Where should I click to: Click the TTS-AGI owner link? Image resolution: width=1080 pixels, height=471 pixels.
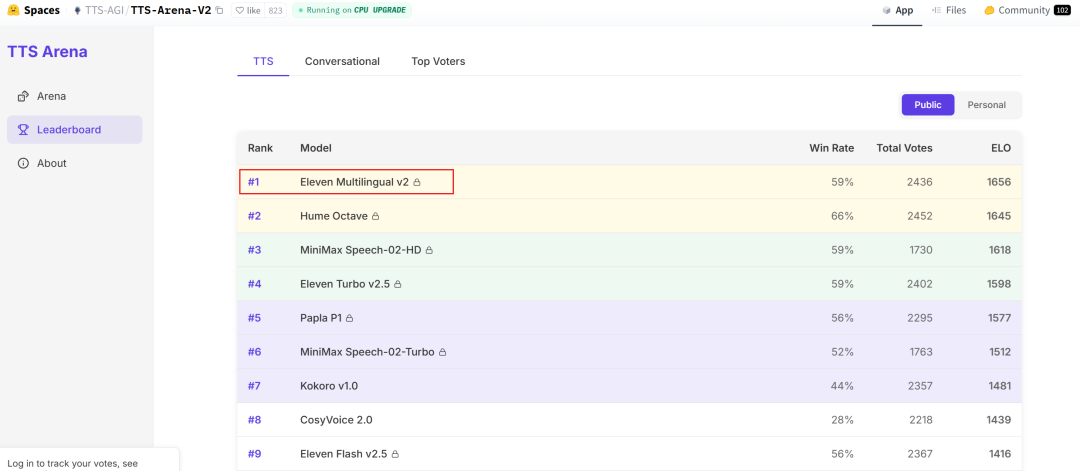click(x=103, y=10)
